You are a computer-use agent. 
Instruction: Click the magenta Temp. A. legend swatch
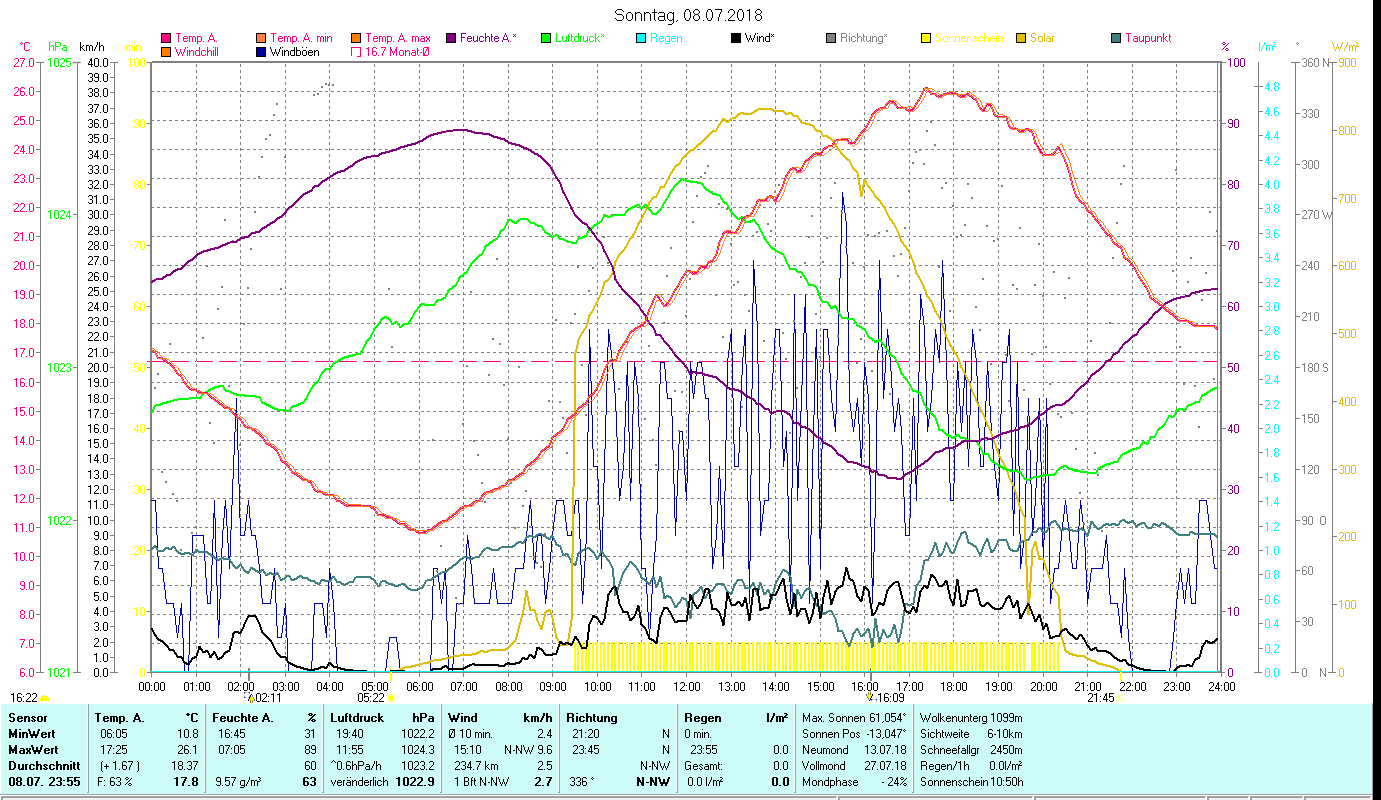tap(166, 39)
